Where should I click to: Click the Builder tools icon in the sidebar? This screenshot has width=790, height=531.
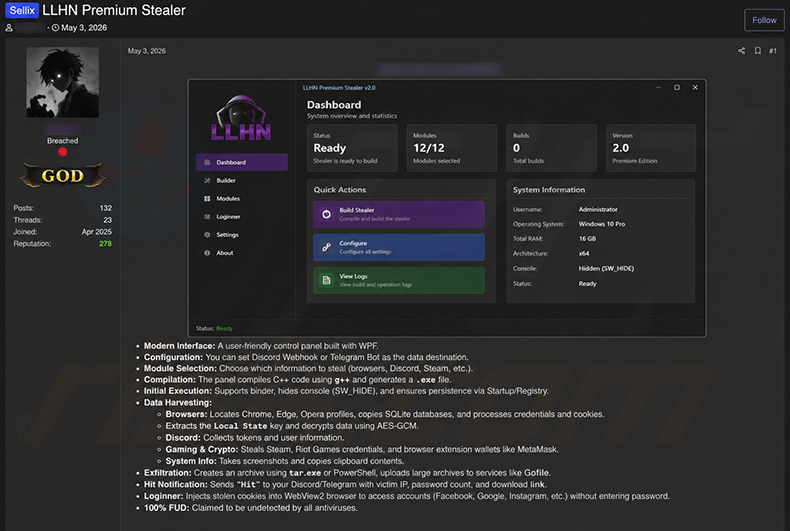tap(207, 180)
